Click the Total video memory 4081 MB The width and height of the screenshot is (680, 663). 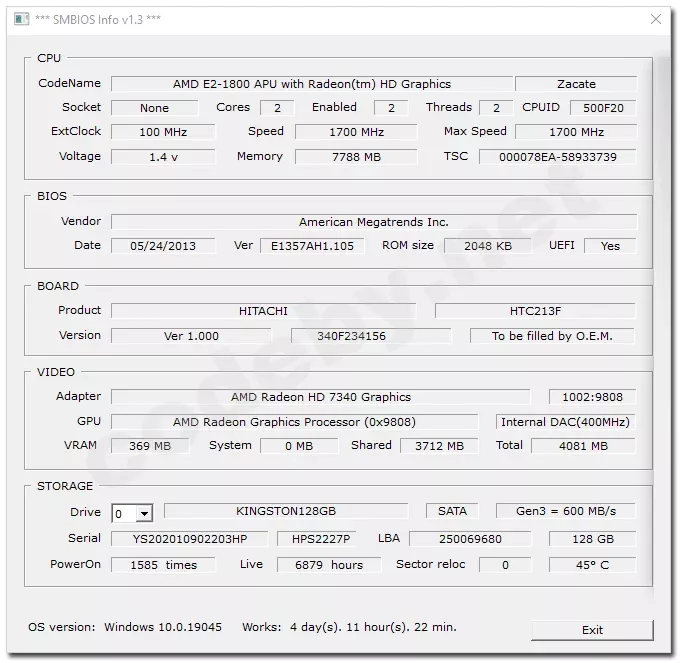[583, 446]
